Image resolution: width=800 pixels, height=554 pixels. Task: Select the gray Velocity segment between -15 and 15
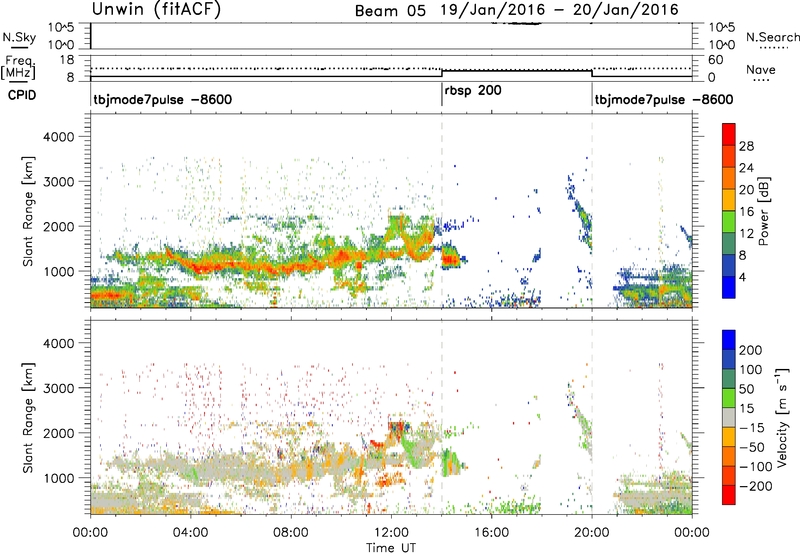[729, 418]
